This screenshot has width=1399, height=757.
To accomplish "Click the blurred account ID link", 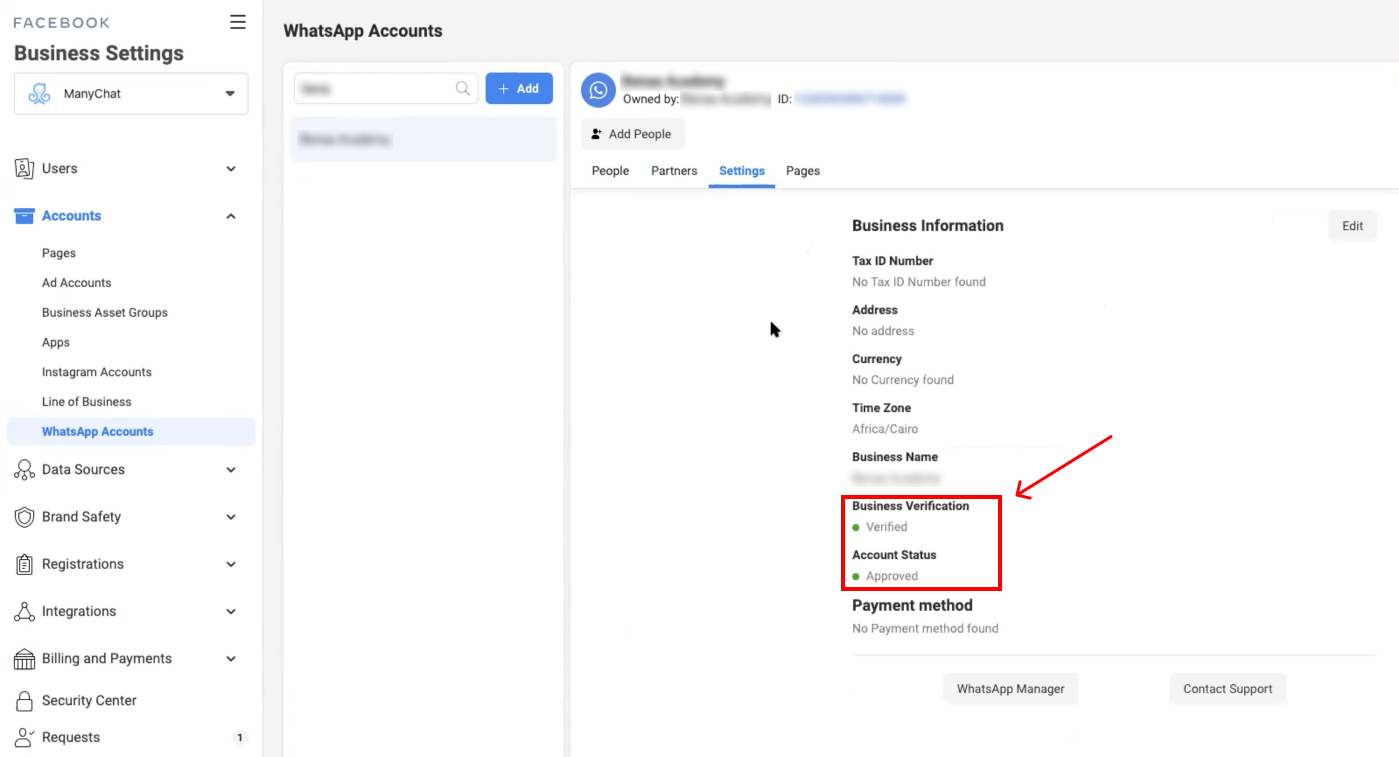I will pyautogui.click(x=851, y=99).
